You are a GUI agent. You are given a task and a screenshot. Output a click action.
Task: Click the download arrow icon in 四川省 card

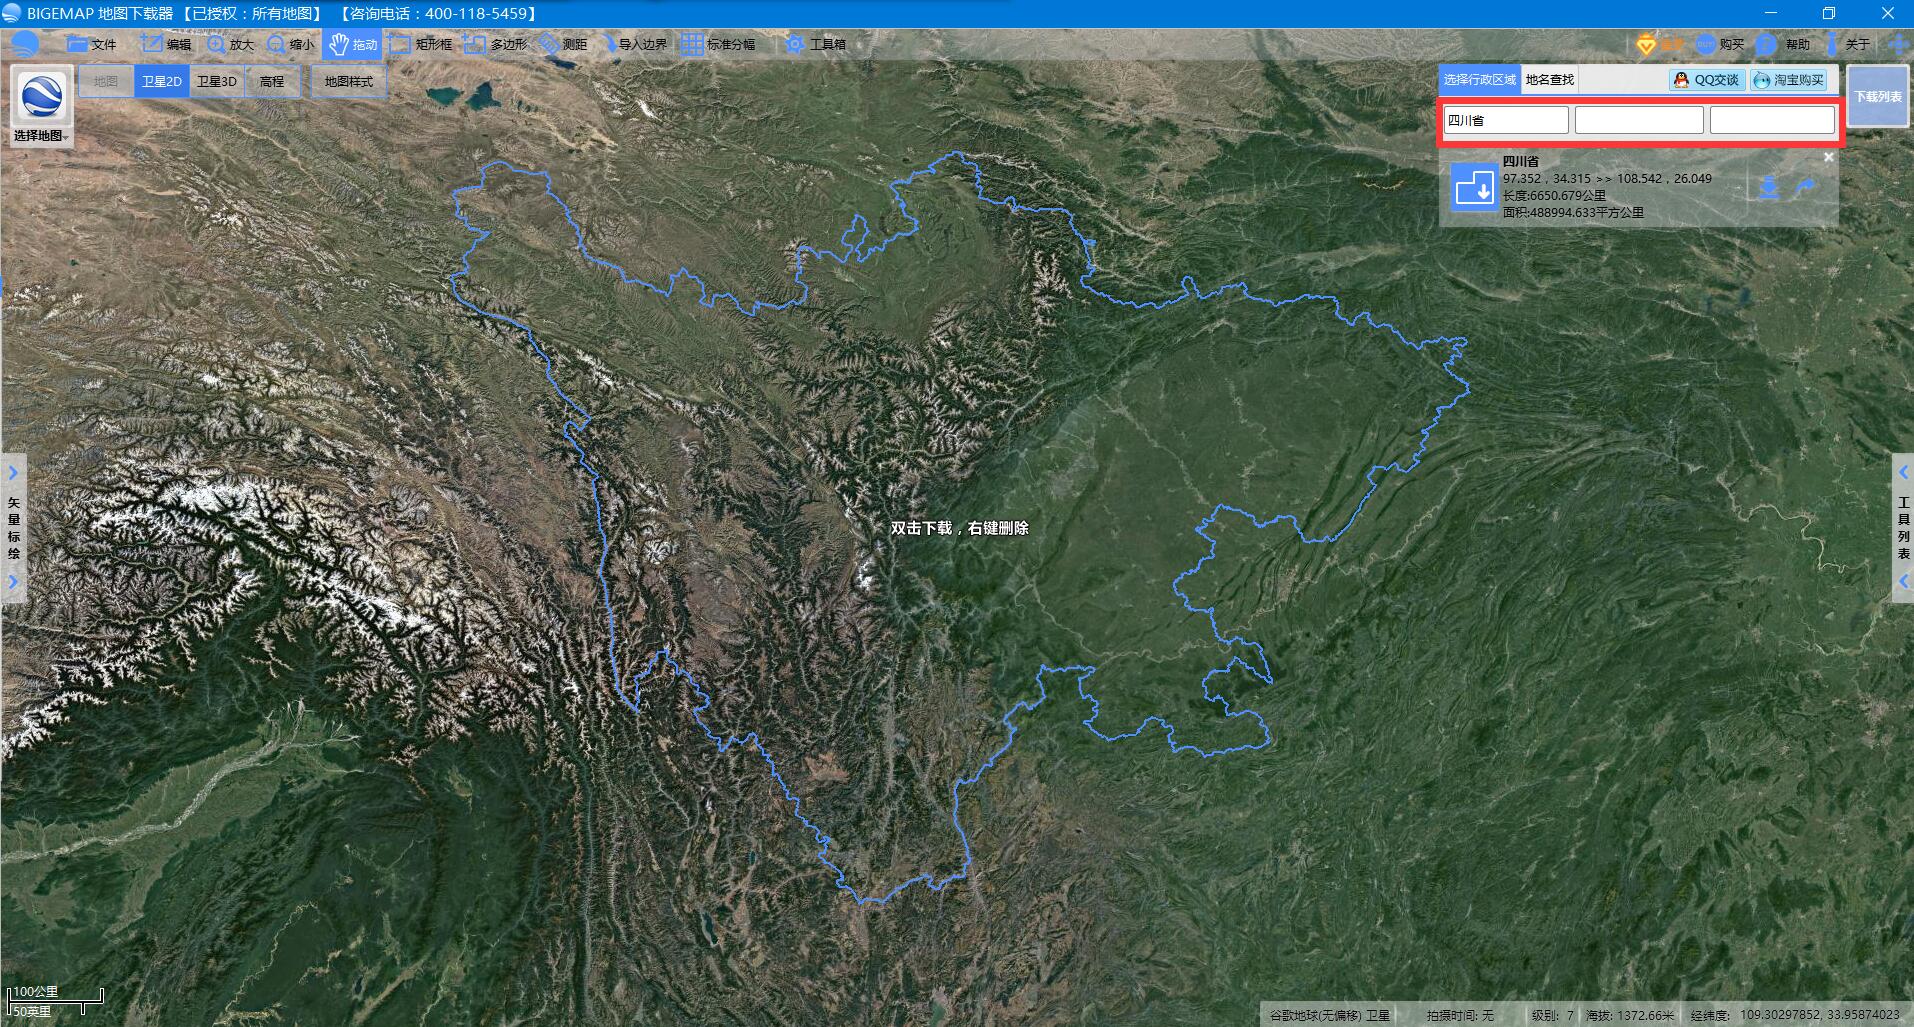click(x=1769, y=187)
